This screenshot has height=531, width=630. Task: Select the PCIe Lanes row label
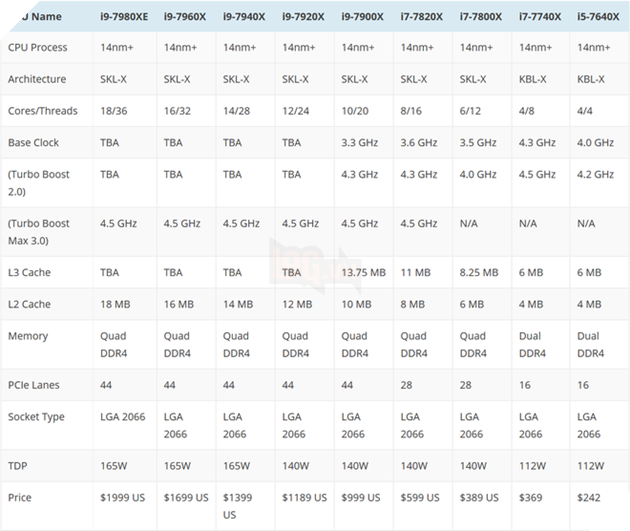tap(33, 384)
